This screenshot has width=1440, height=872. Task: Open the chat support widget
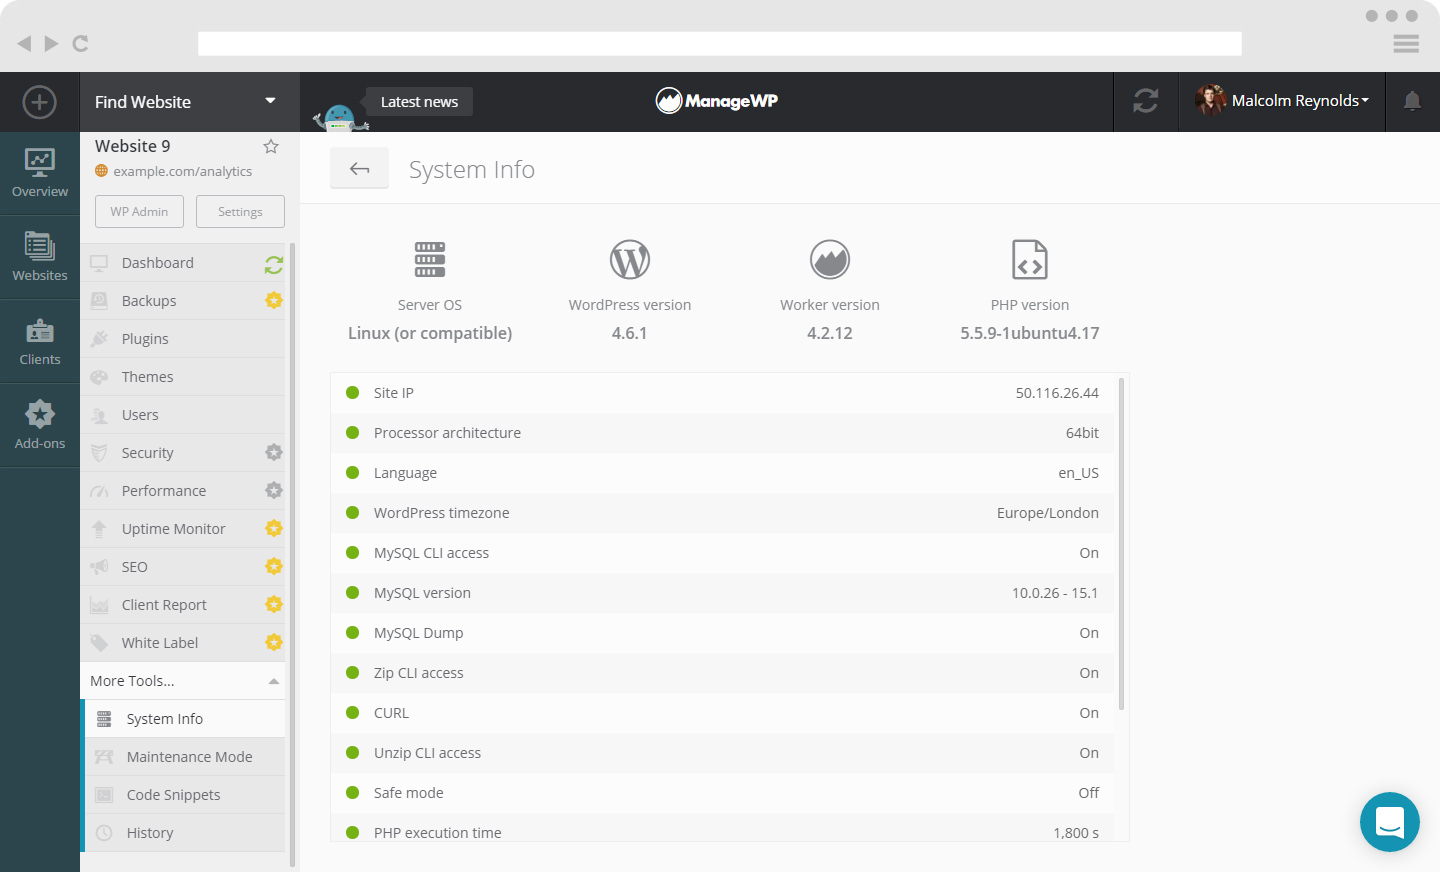pyautogui.click(x=1390, y=822)
